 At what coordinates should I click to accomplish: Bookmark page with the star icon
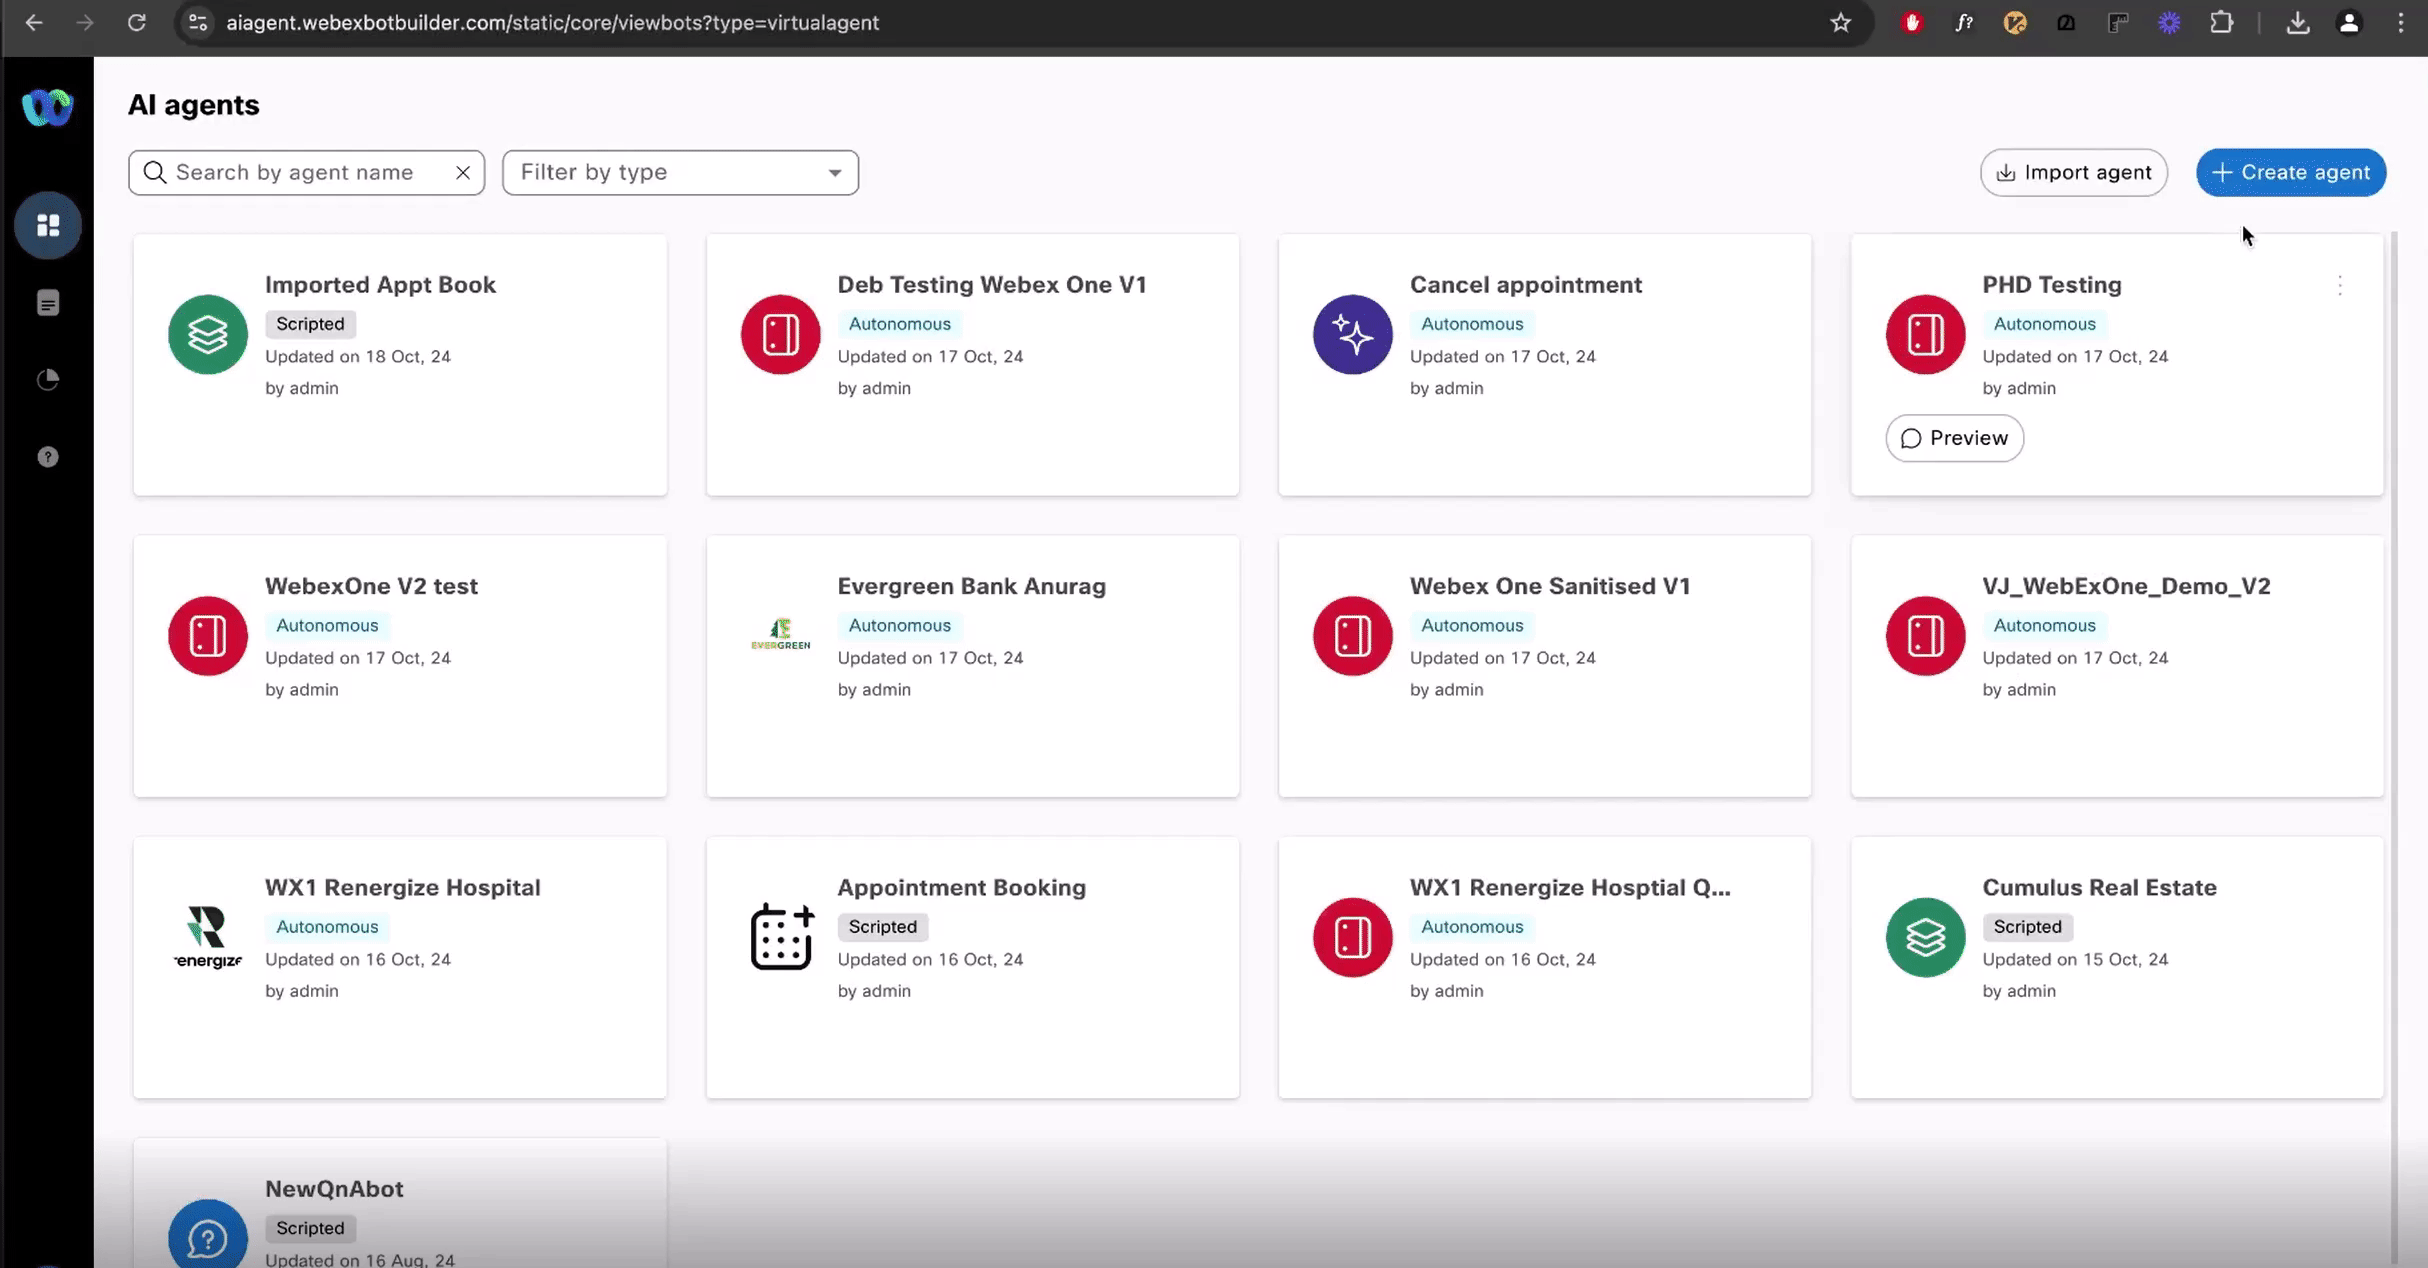pos(1840,23)
